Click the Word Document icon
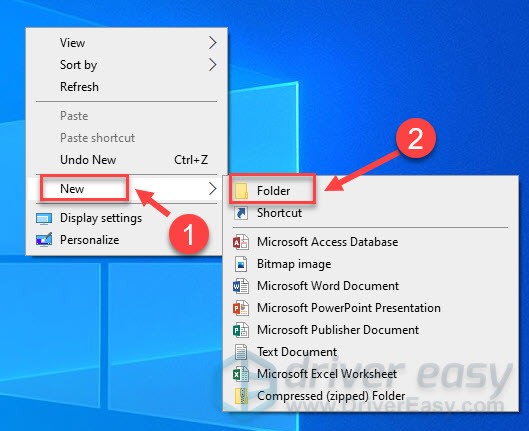Image resolution: width=529 pixels, height=431 pixels. pos(241,286)
